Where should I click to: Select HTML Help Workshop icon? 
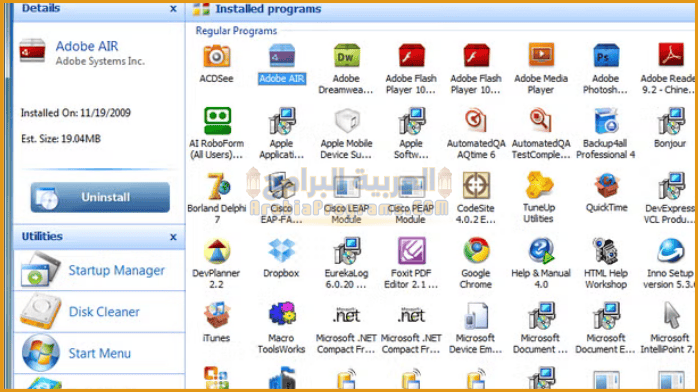(x=606, y=251)
